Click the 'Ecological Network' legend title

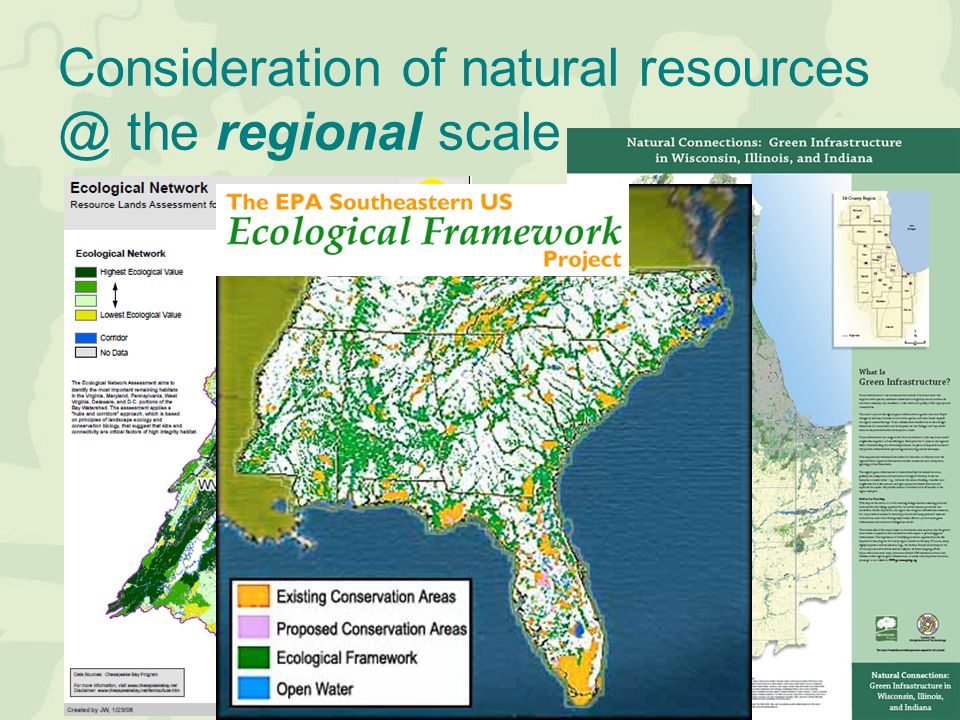[x=121, y=253]
